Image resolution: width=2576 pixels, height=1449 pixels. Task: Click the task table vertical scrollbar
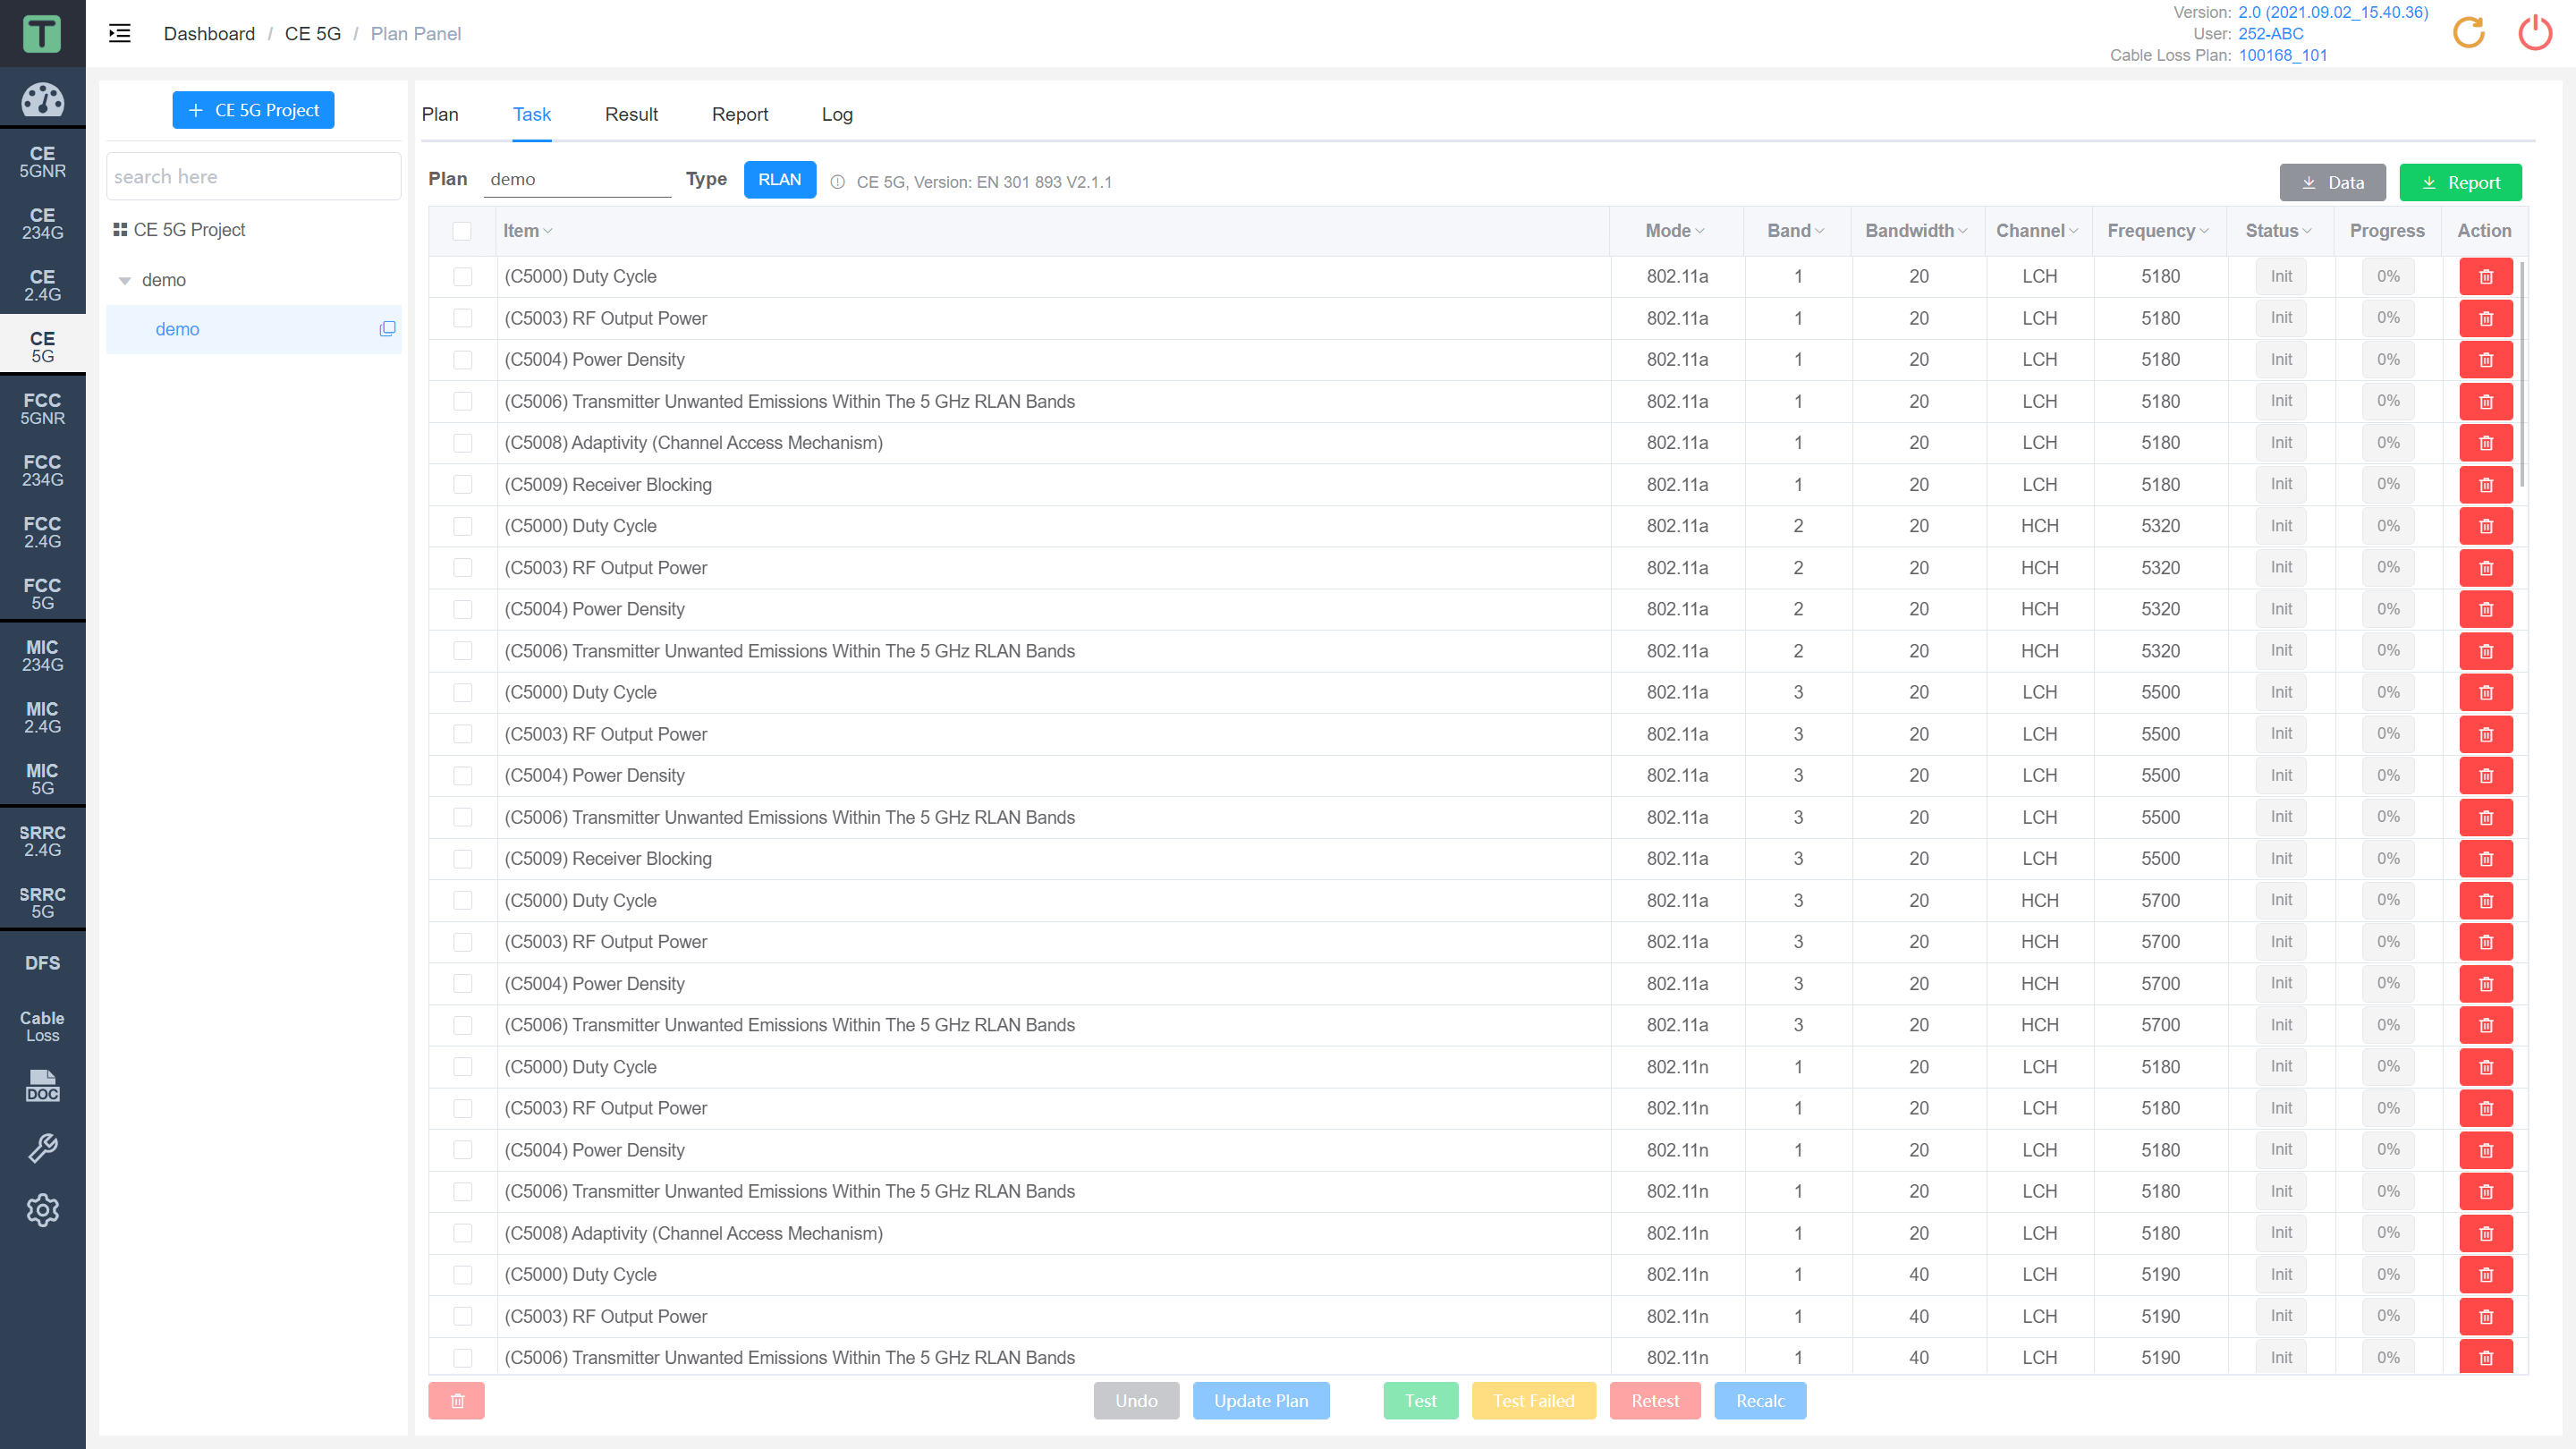tap(2522, 374)
